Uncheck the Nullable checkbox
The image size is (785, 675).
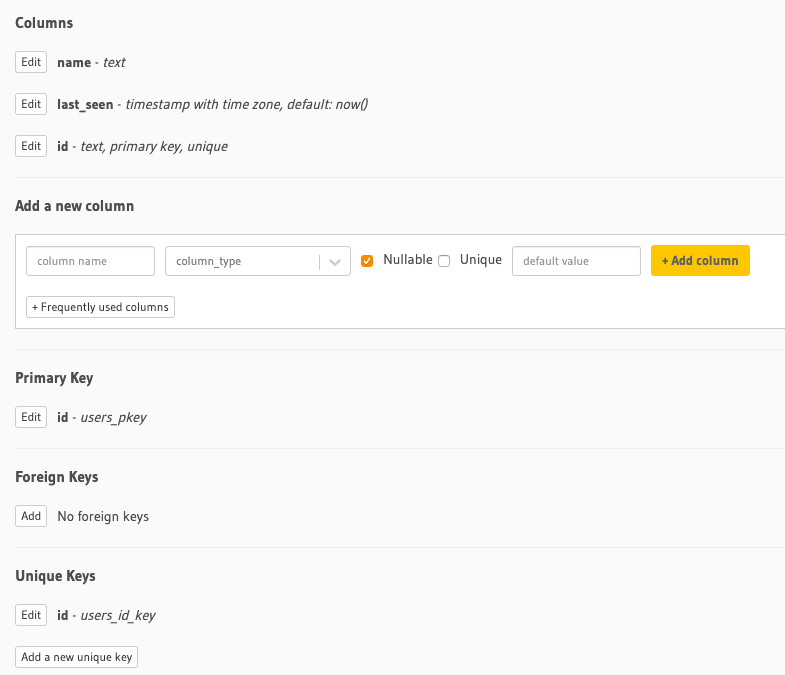(x=367, y=261)
